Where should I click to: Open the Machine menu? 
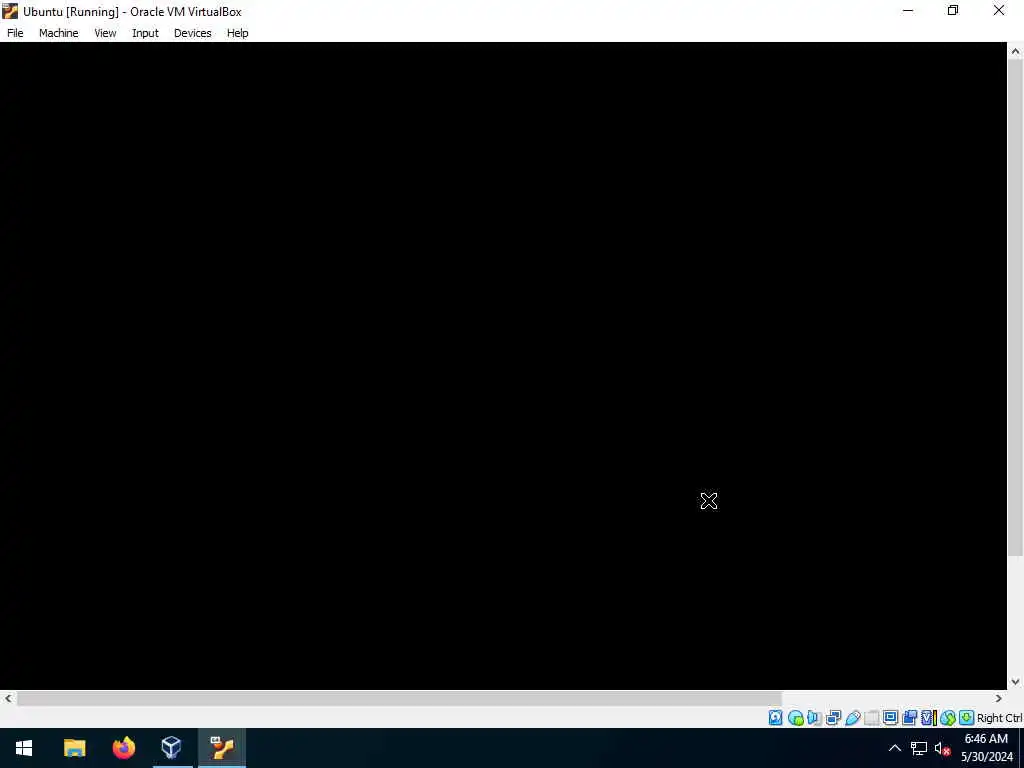(x=59, y=33)
